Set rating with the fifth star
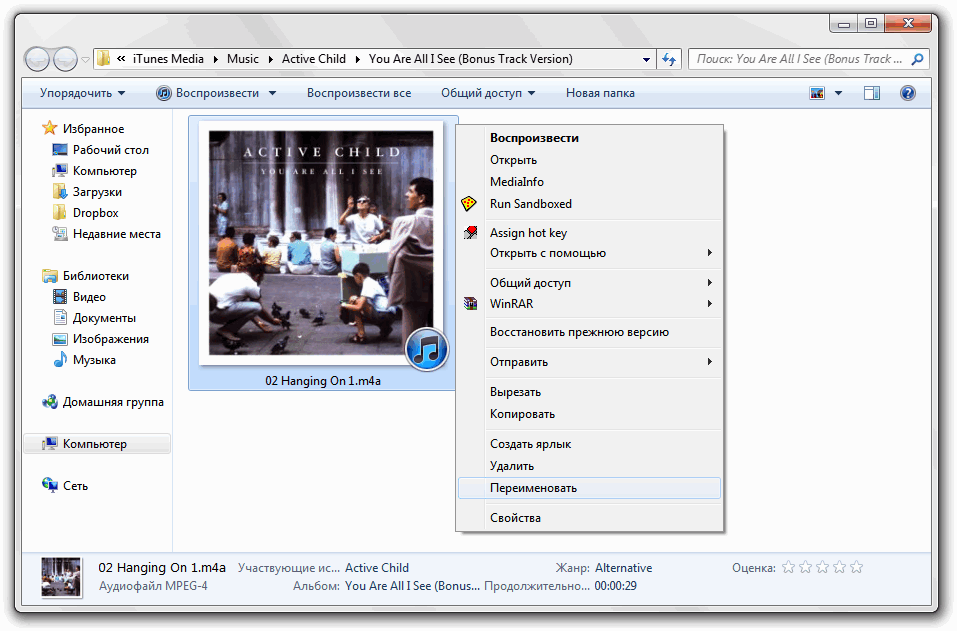This screenshot has width=957, height=631. pyautogui.click(x=857, y=568)
